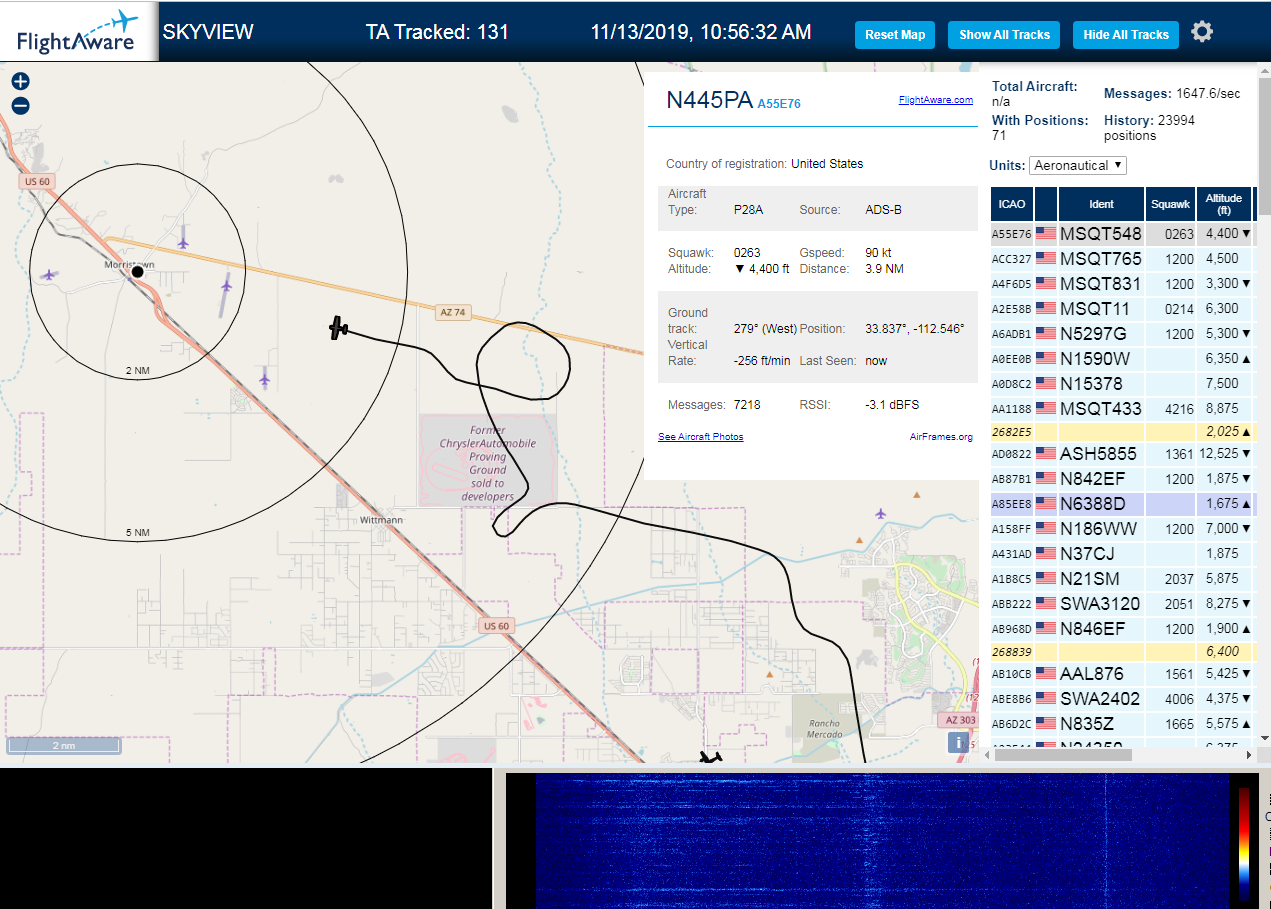
Task: Click the SKYVIEW header title
Action: (x=208, y=32)
